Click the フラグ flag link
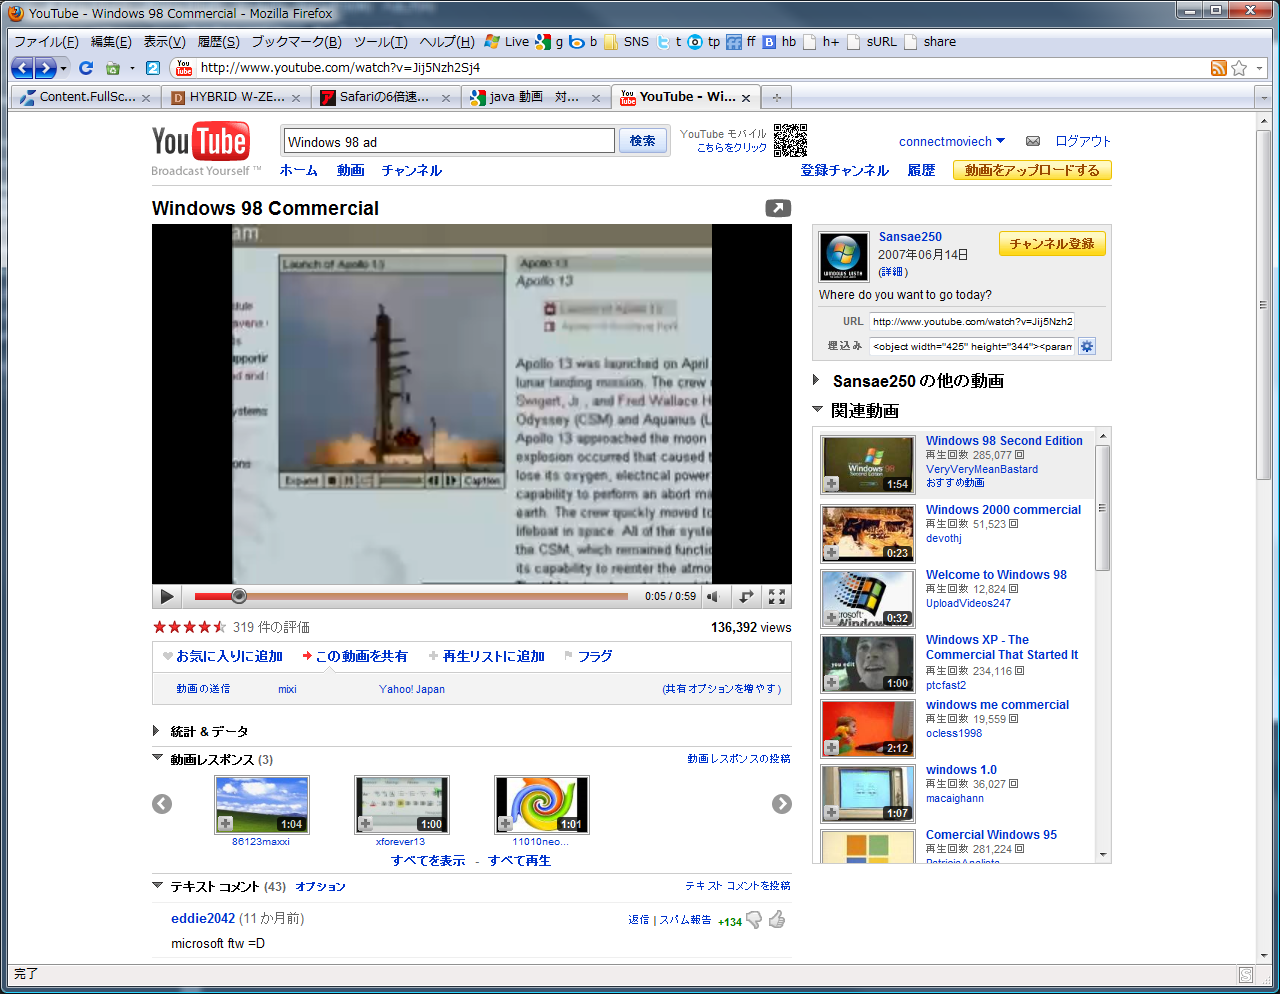 point(594,656)
